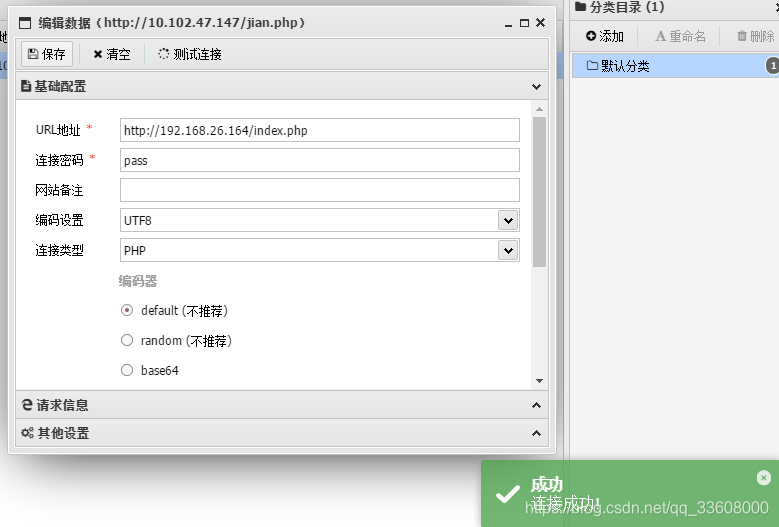
Task: Click the scrollbar up arrow in the form
Action: click(540, 109)
